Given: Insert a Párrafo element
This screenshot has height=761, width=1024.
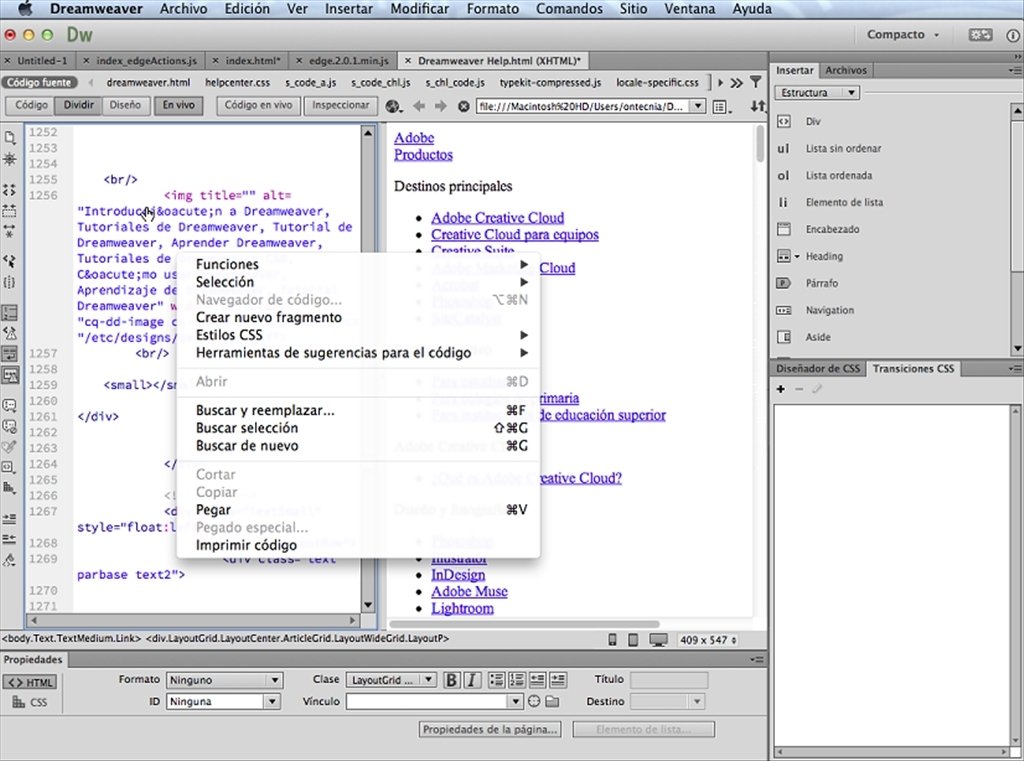Looking at the screenshot, I should 821,283.
